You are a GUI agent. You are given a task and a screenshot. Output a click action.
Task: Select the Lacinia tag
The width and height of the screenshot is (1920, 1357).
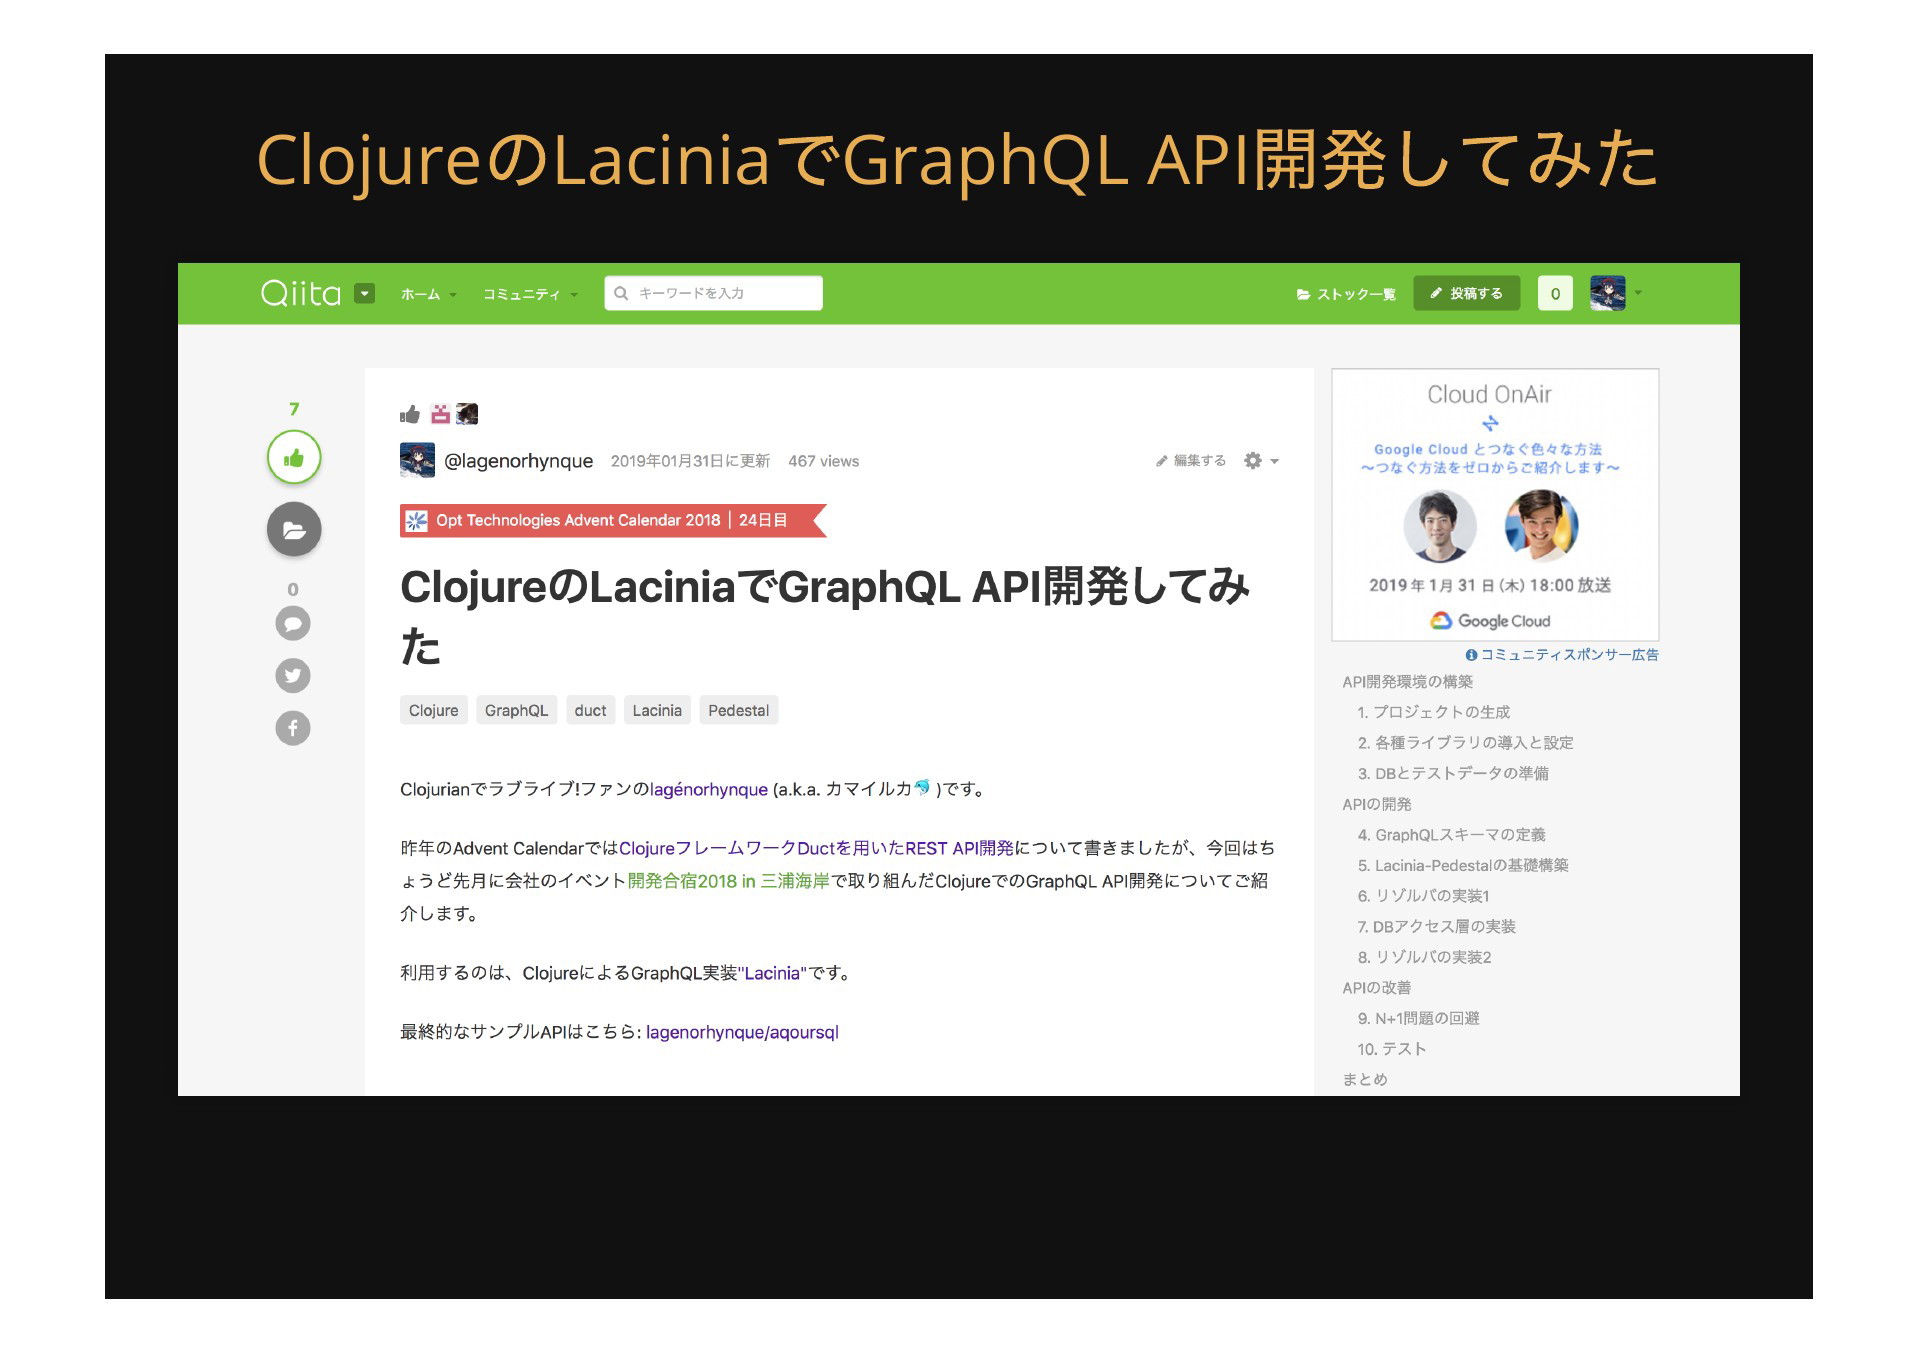(x=657, y=711)
